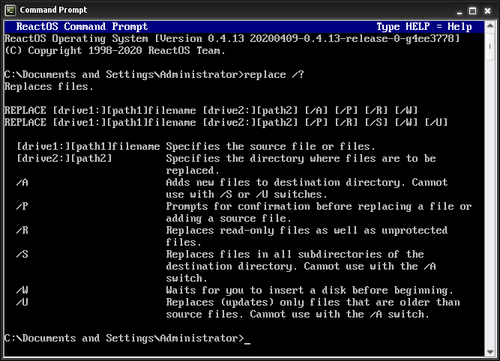The height and width of the screenshot is (361, 500).
Task: Click the empty scrollbar track below the thumb
Action: (490, 203)
